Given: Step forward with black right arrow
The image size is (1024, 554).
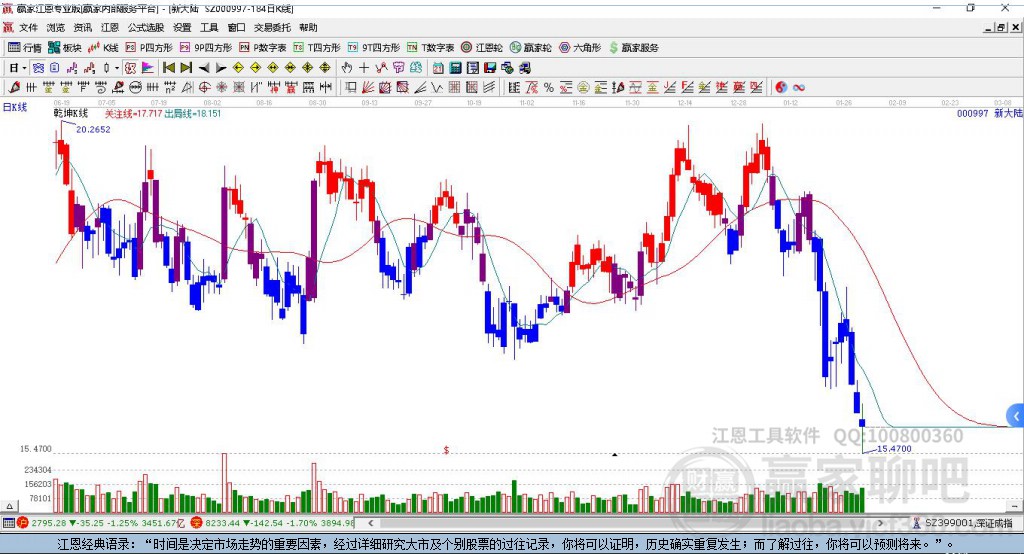Looking at the screenshot, I should click(x=221, y=68).
